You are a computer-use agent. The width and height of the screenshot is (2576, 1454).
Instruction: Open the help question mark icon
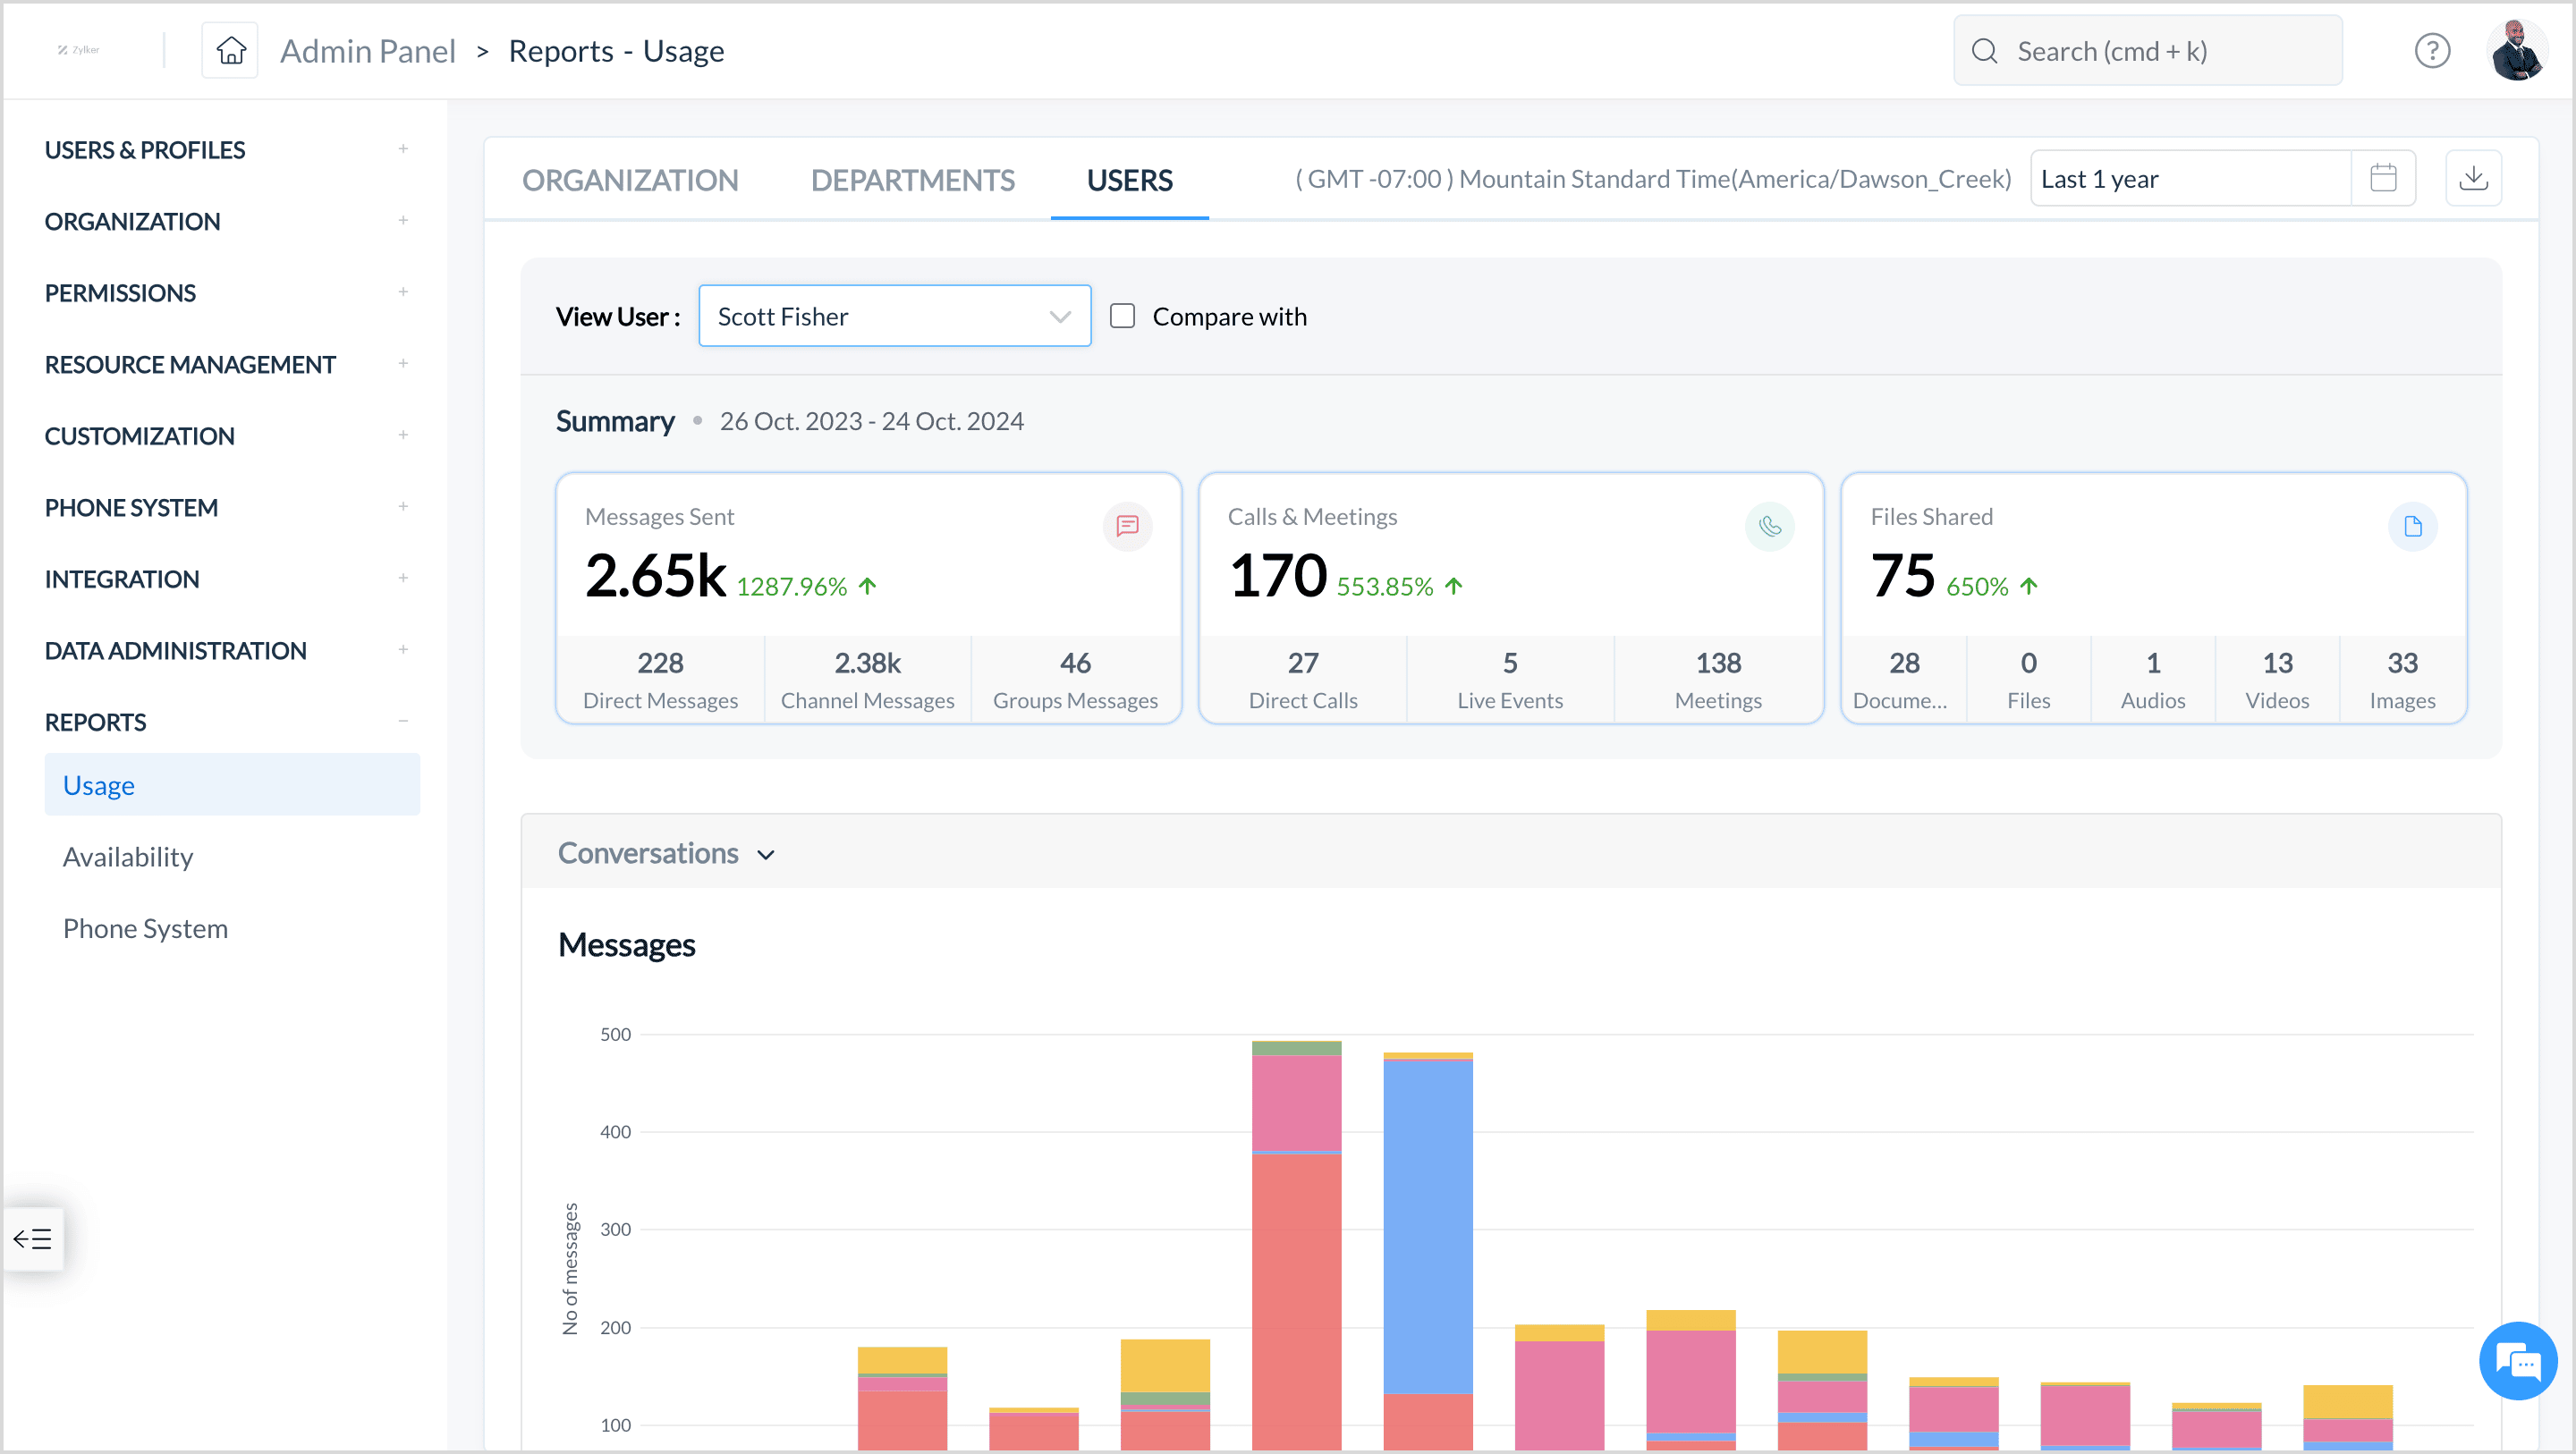(x=2432, y=50)
